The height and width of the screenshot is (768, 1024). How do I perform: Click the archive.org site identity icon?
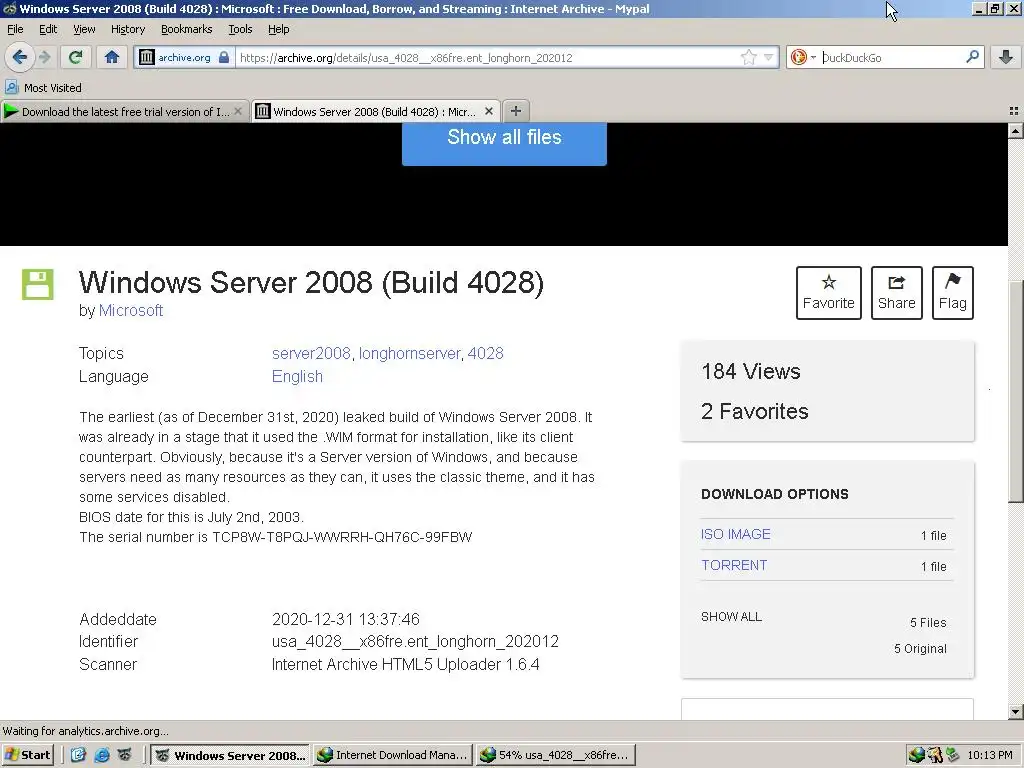coord(147,57)
